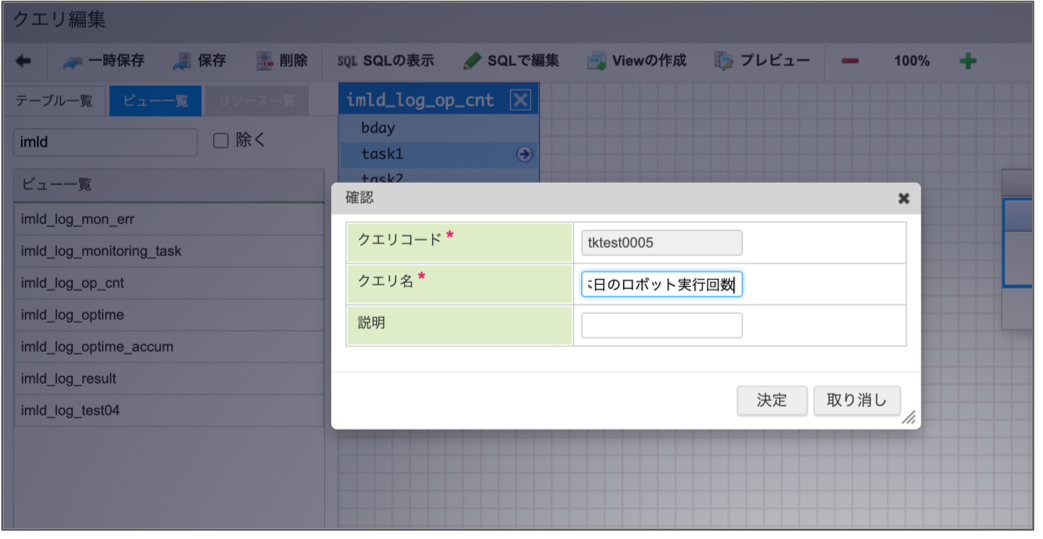
Task: Click the 削除 delete icon
Action: pos(264,61)
